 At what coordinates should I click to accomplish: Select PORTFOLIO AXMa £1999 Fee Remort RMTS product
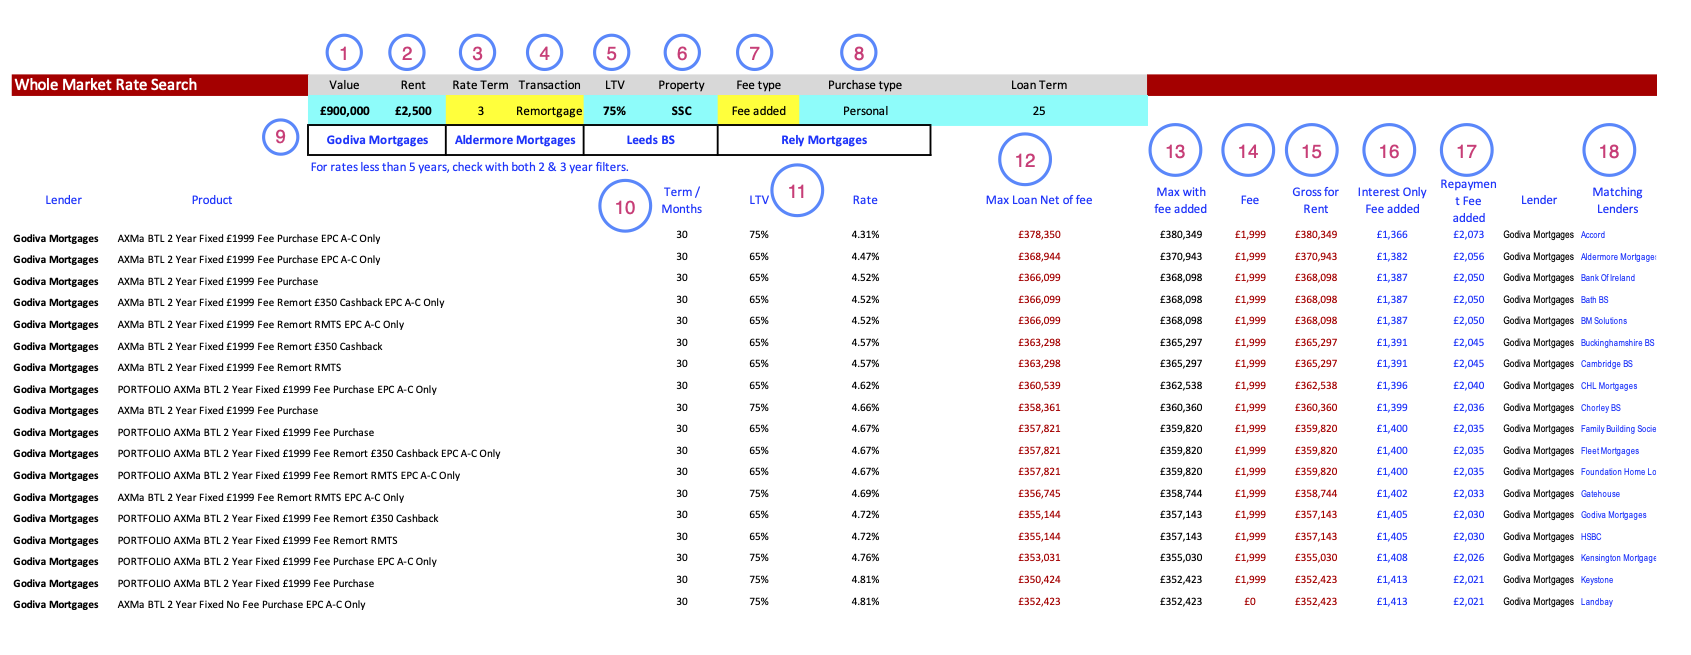[257, 541]
